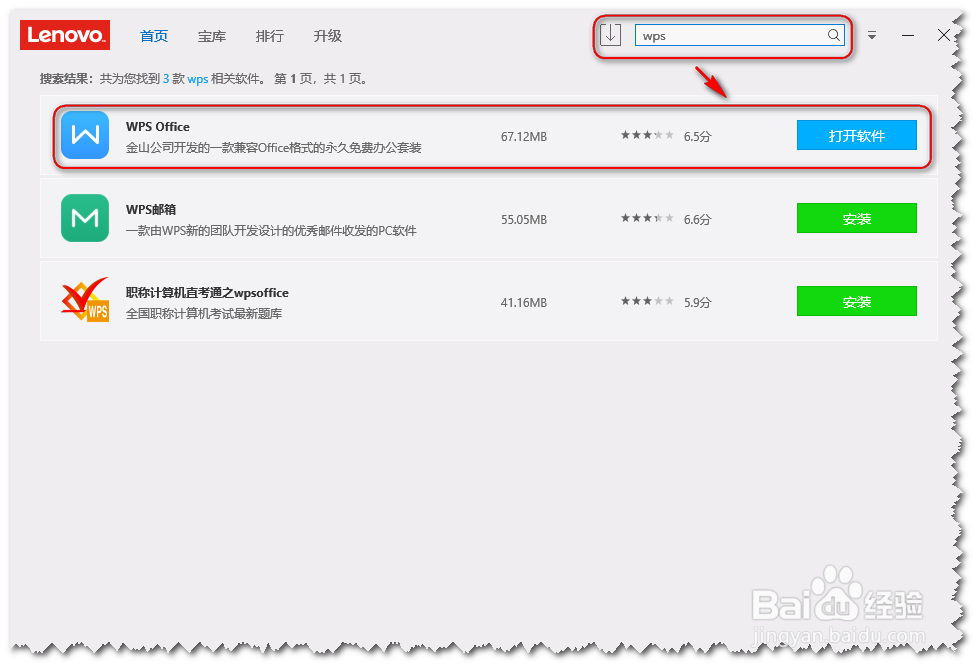
Task: Select the 职称计算机直考通 WPS icon
Action: pyautogui.click(x=85, y=301)
